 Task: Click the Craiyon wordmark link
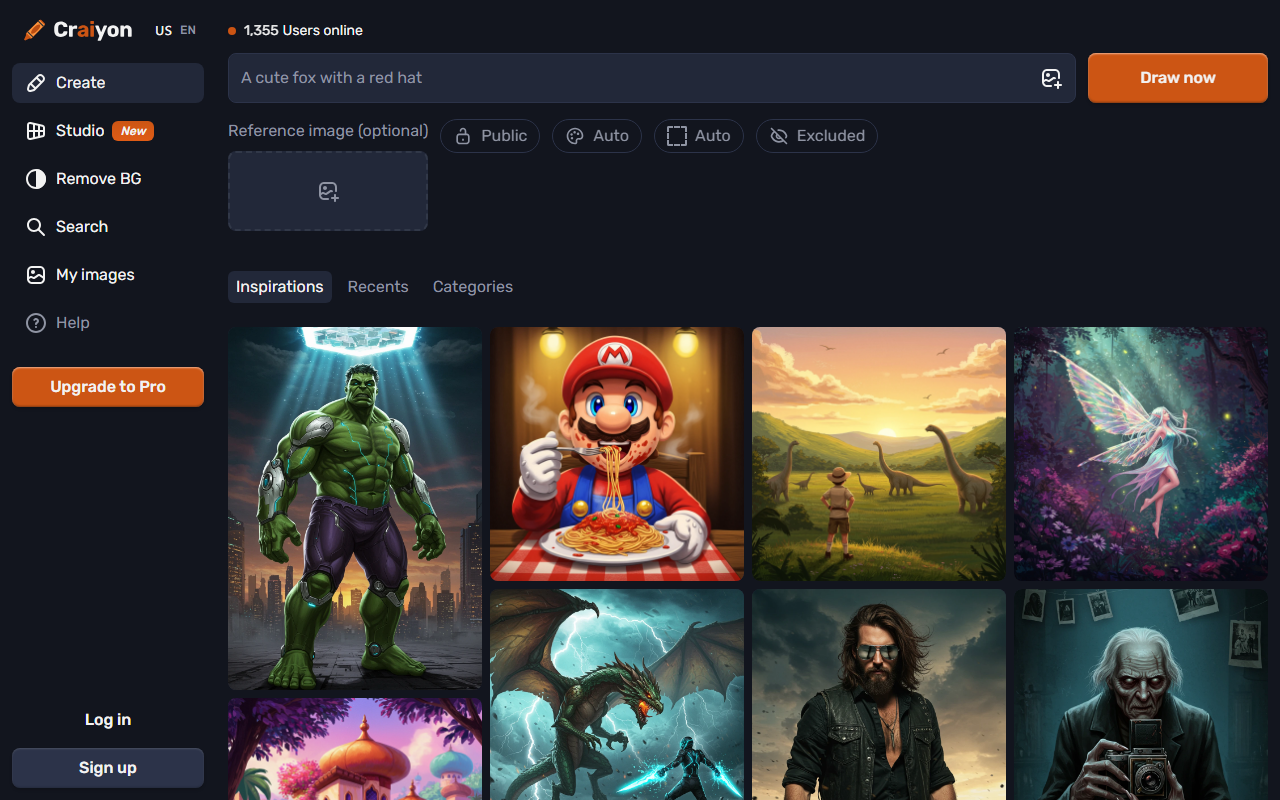[x=93, y=30]
